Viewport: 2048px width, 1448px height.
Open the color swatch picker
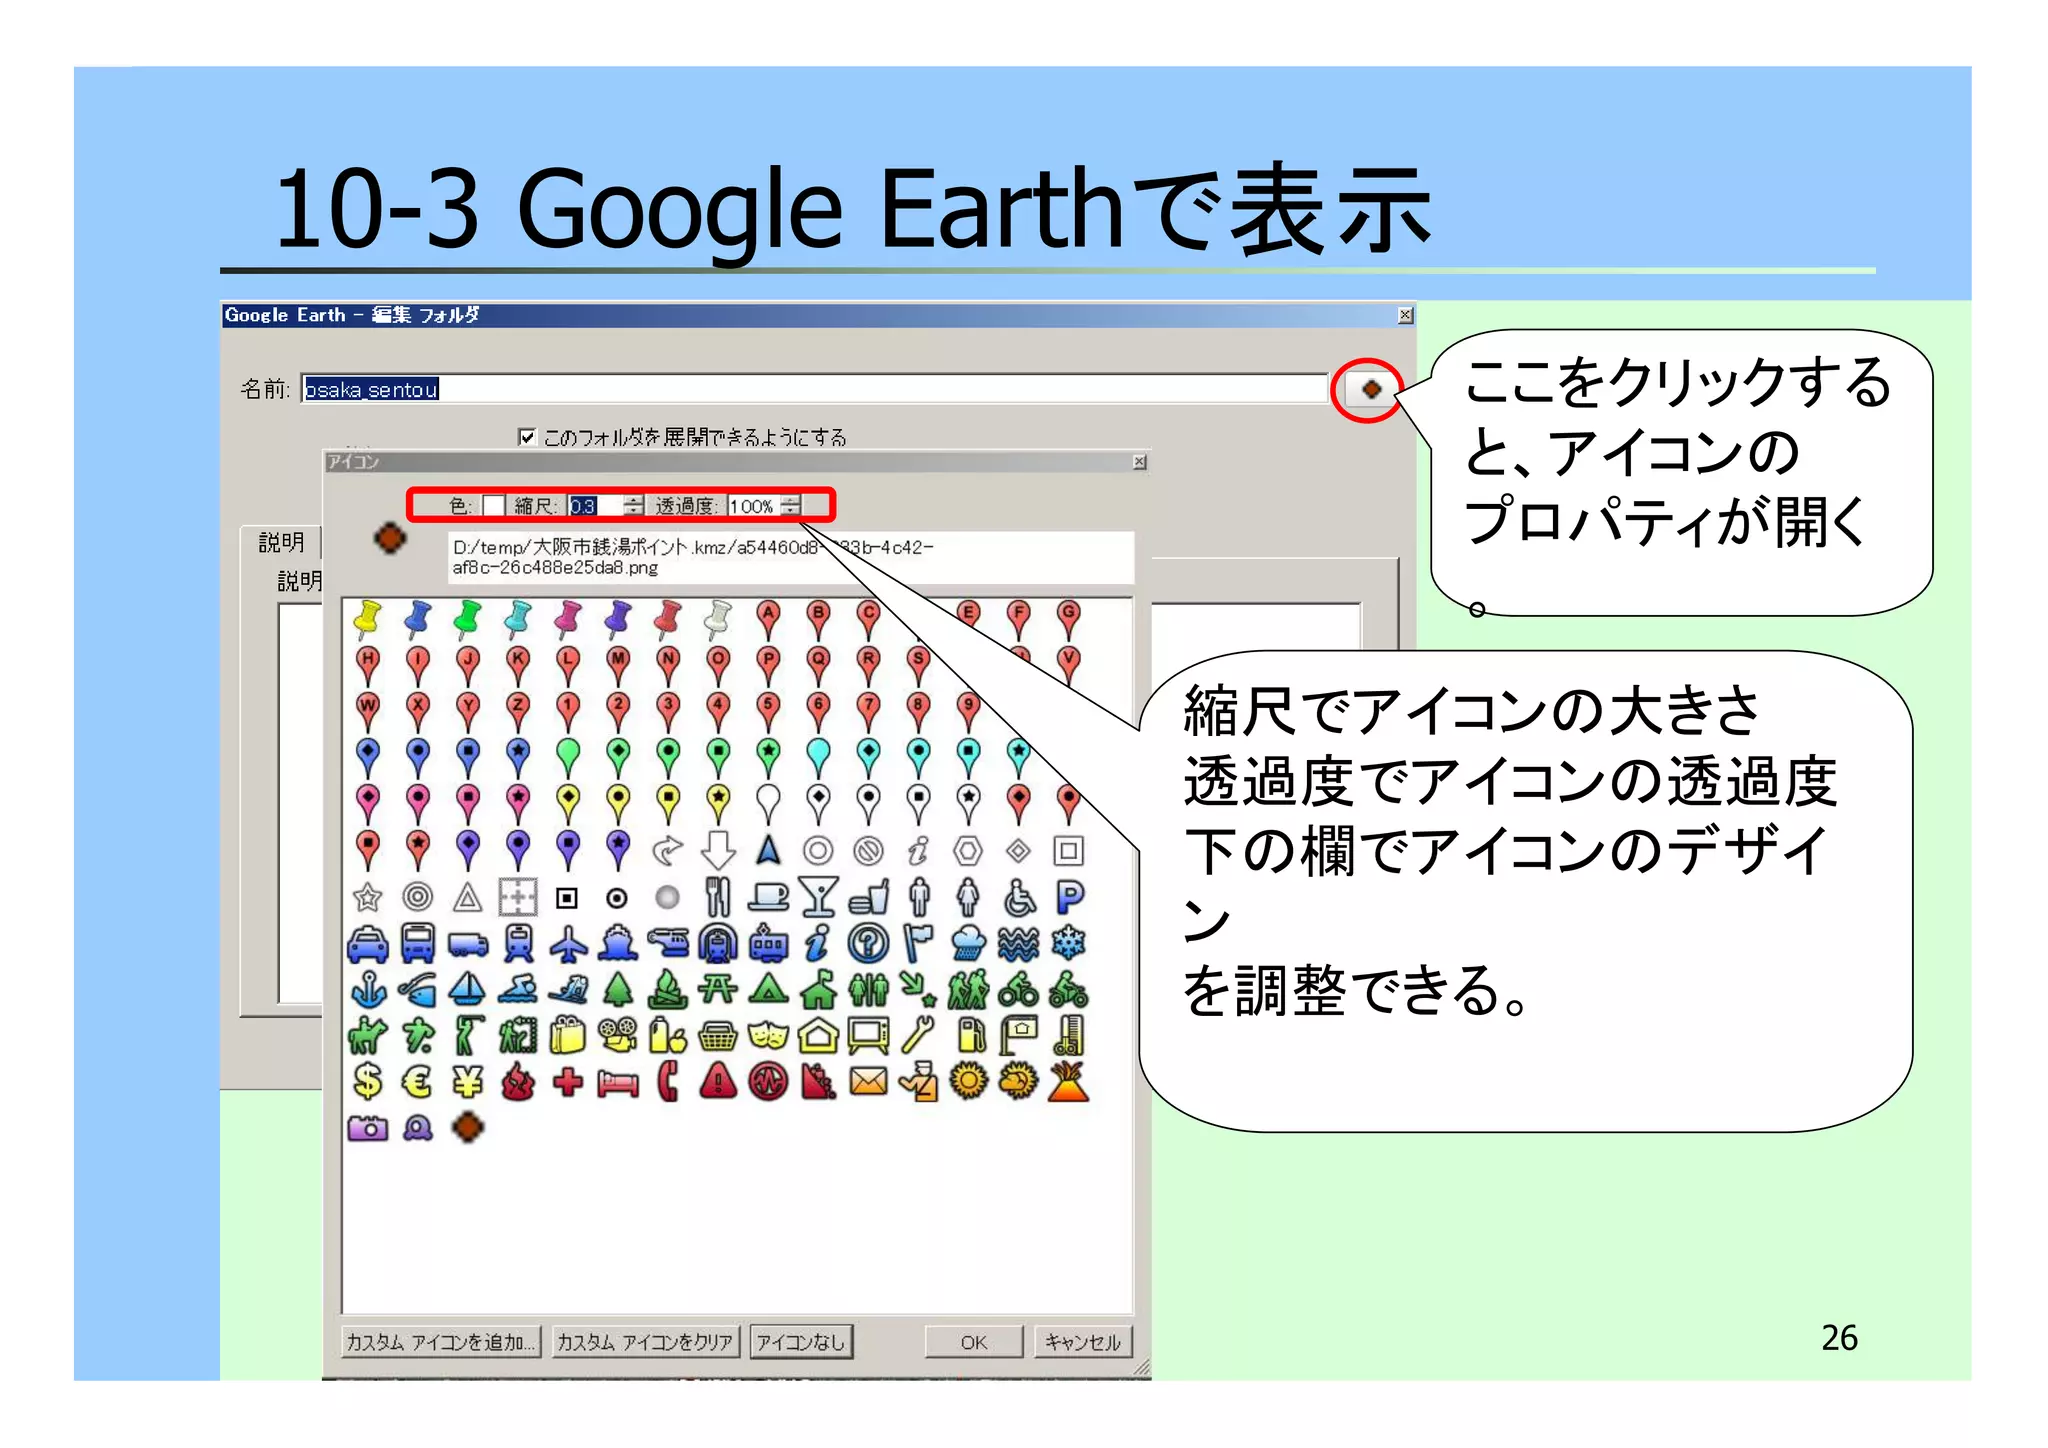tap(493, 506)
